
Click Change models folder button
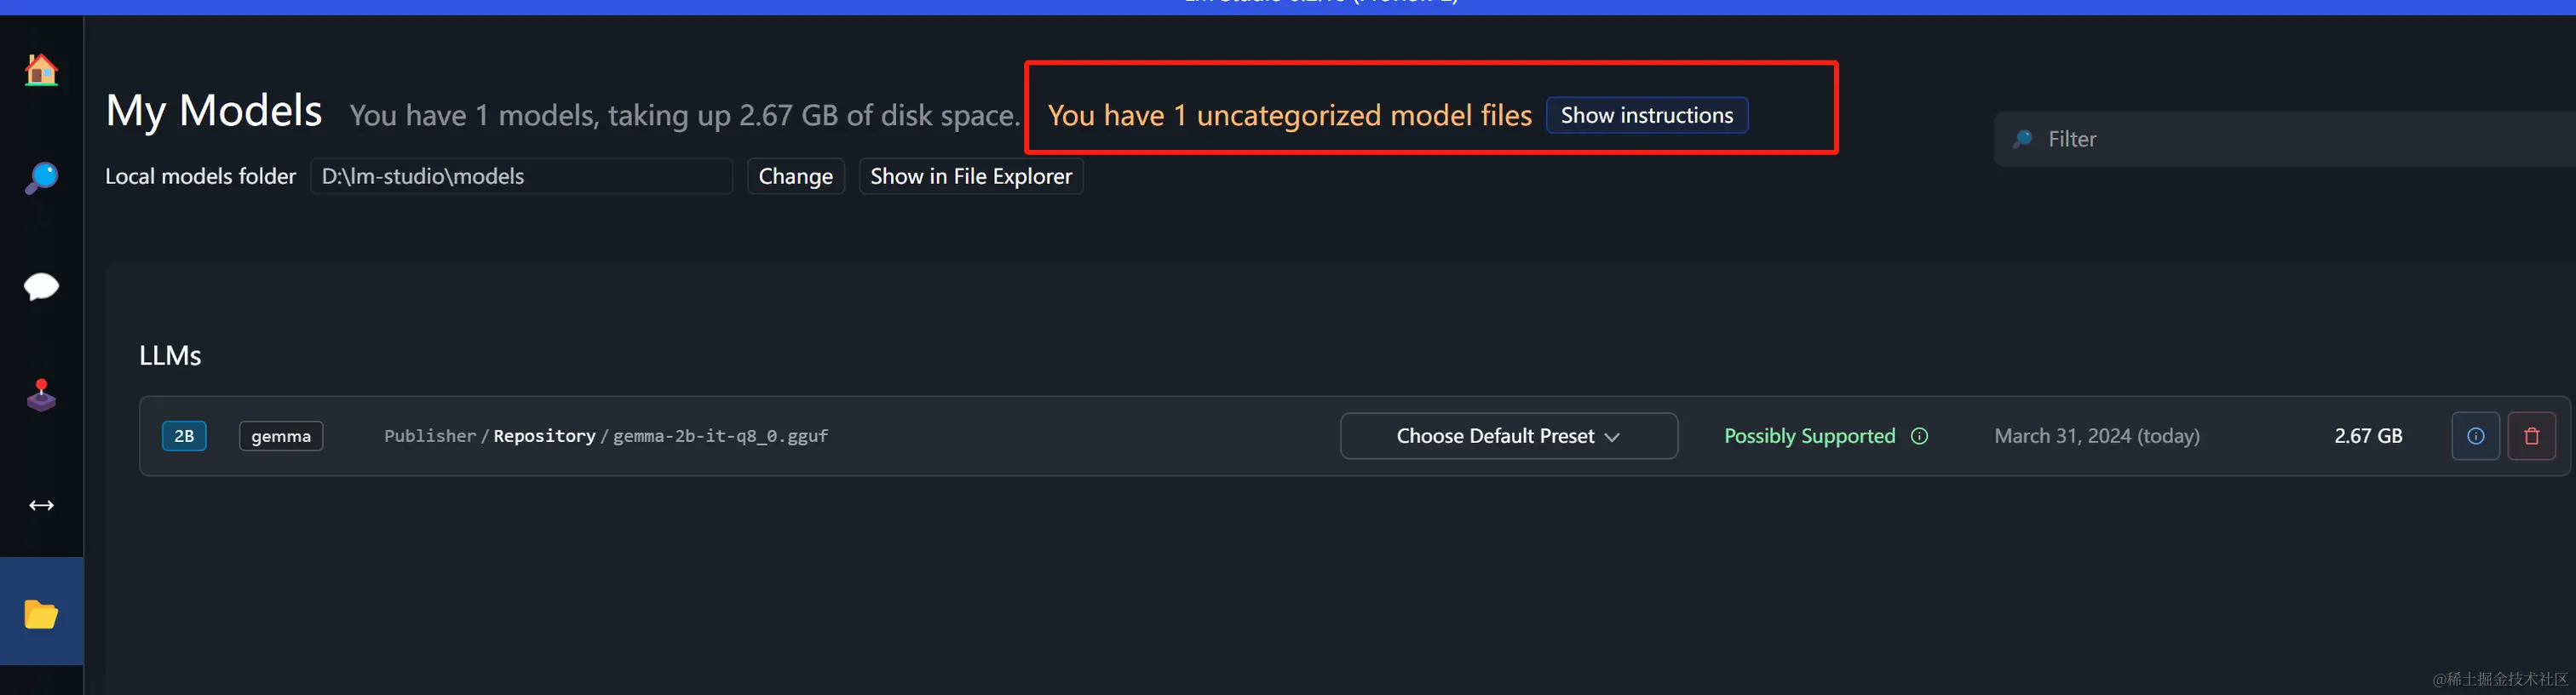point(795,176)
